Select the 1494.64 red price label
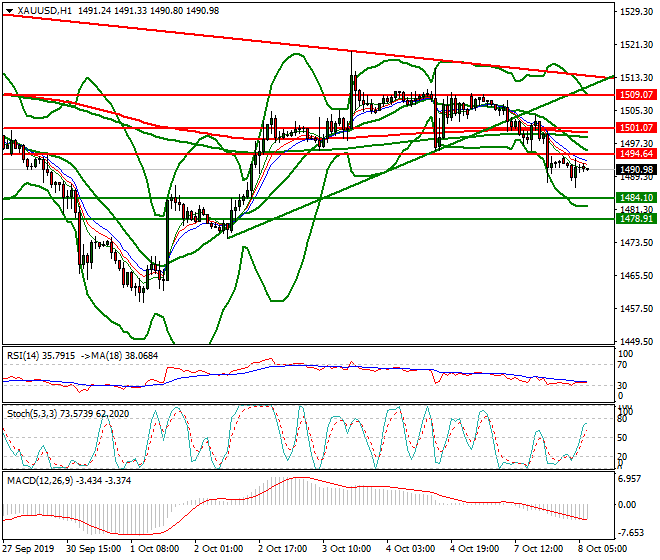Viewport: 660px width, 560px height. pyautogui.click(x=636, y=154)
